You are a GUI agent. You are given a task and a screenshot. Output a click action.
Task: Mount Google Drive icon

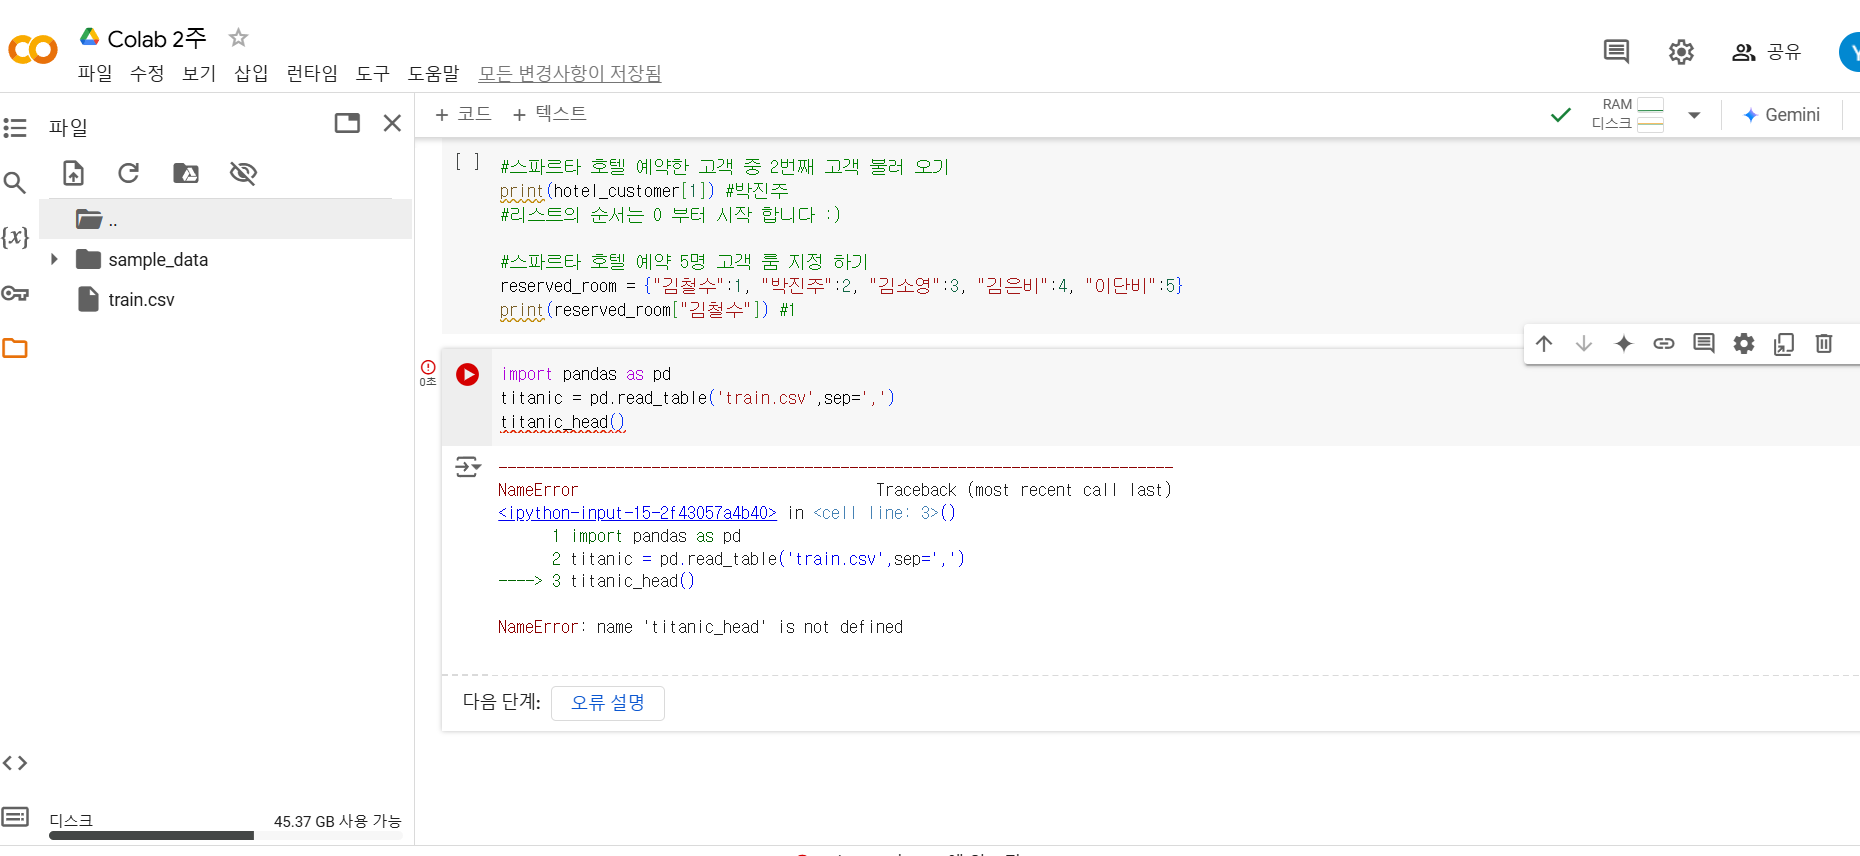(186, 173)
